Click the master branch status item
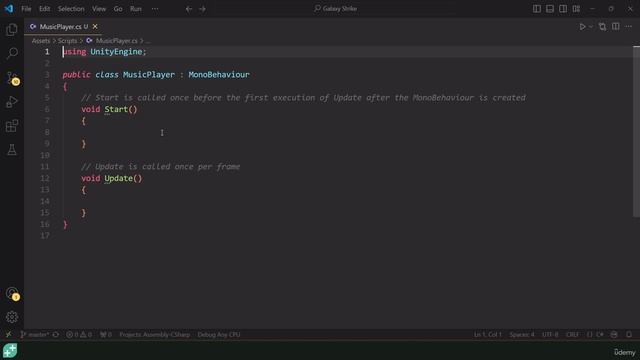 pyautogui.click(x=34, y=334)
